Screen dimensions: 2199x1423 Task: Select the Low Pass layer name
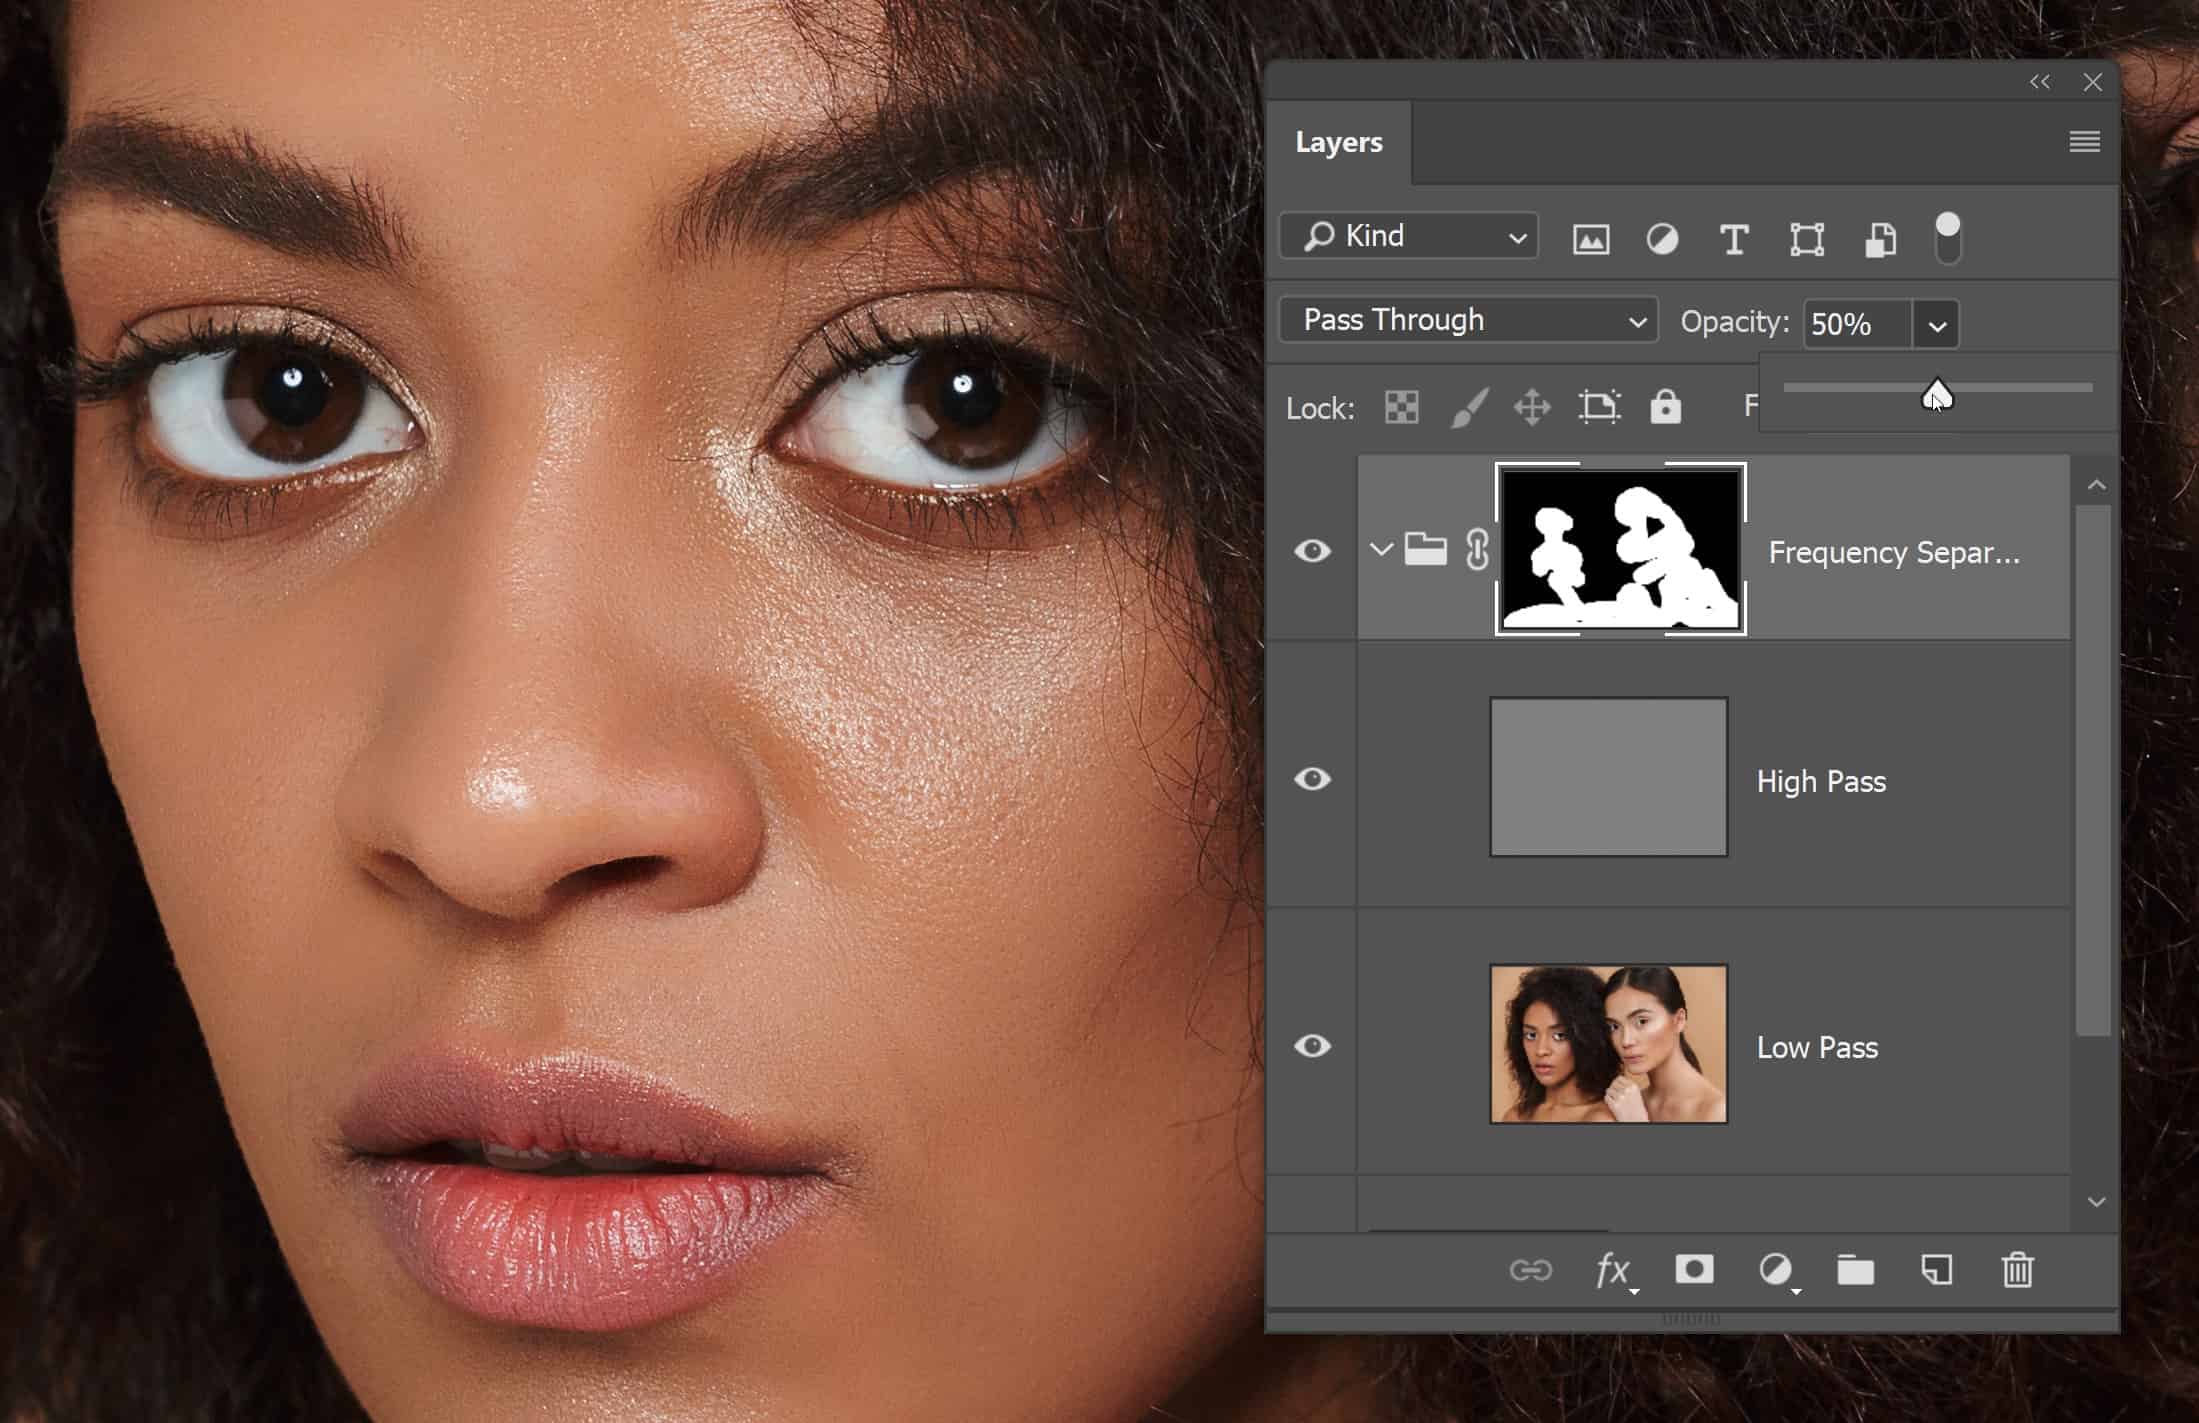tap(1817, 1047)
